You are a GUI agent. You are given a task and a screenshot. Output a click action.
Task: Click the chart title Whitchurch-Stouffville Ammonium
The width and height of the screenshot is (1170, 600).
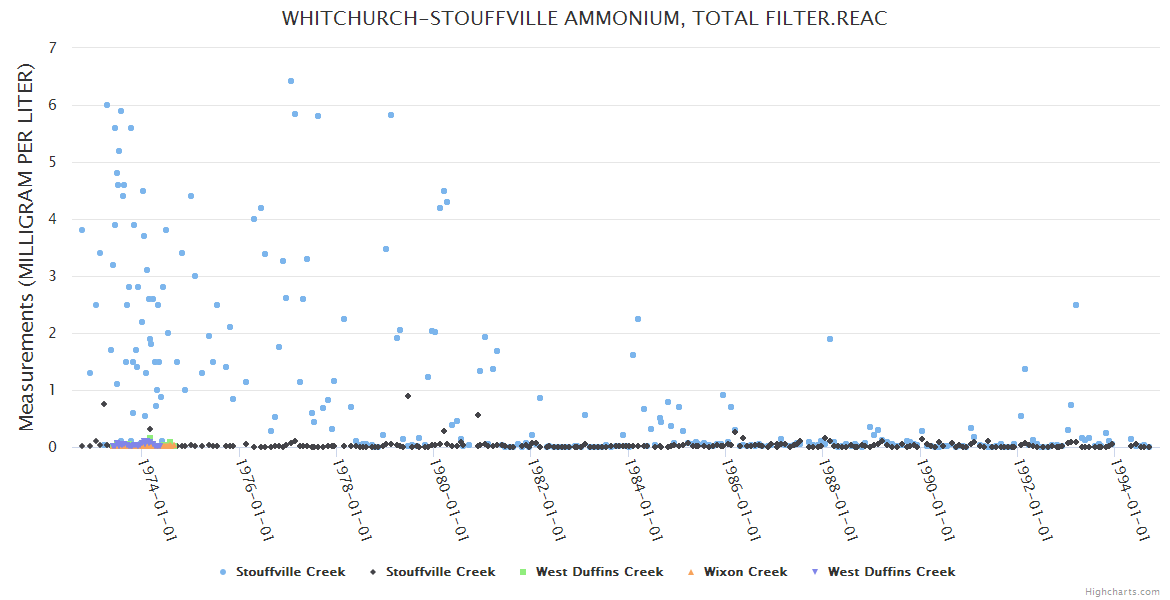point(584,19)
